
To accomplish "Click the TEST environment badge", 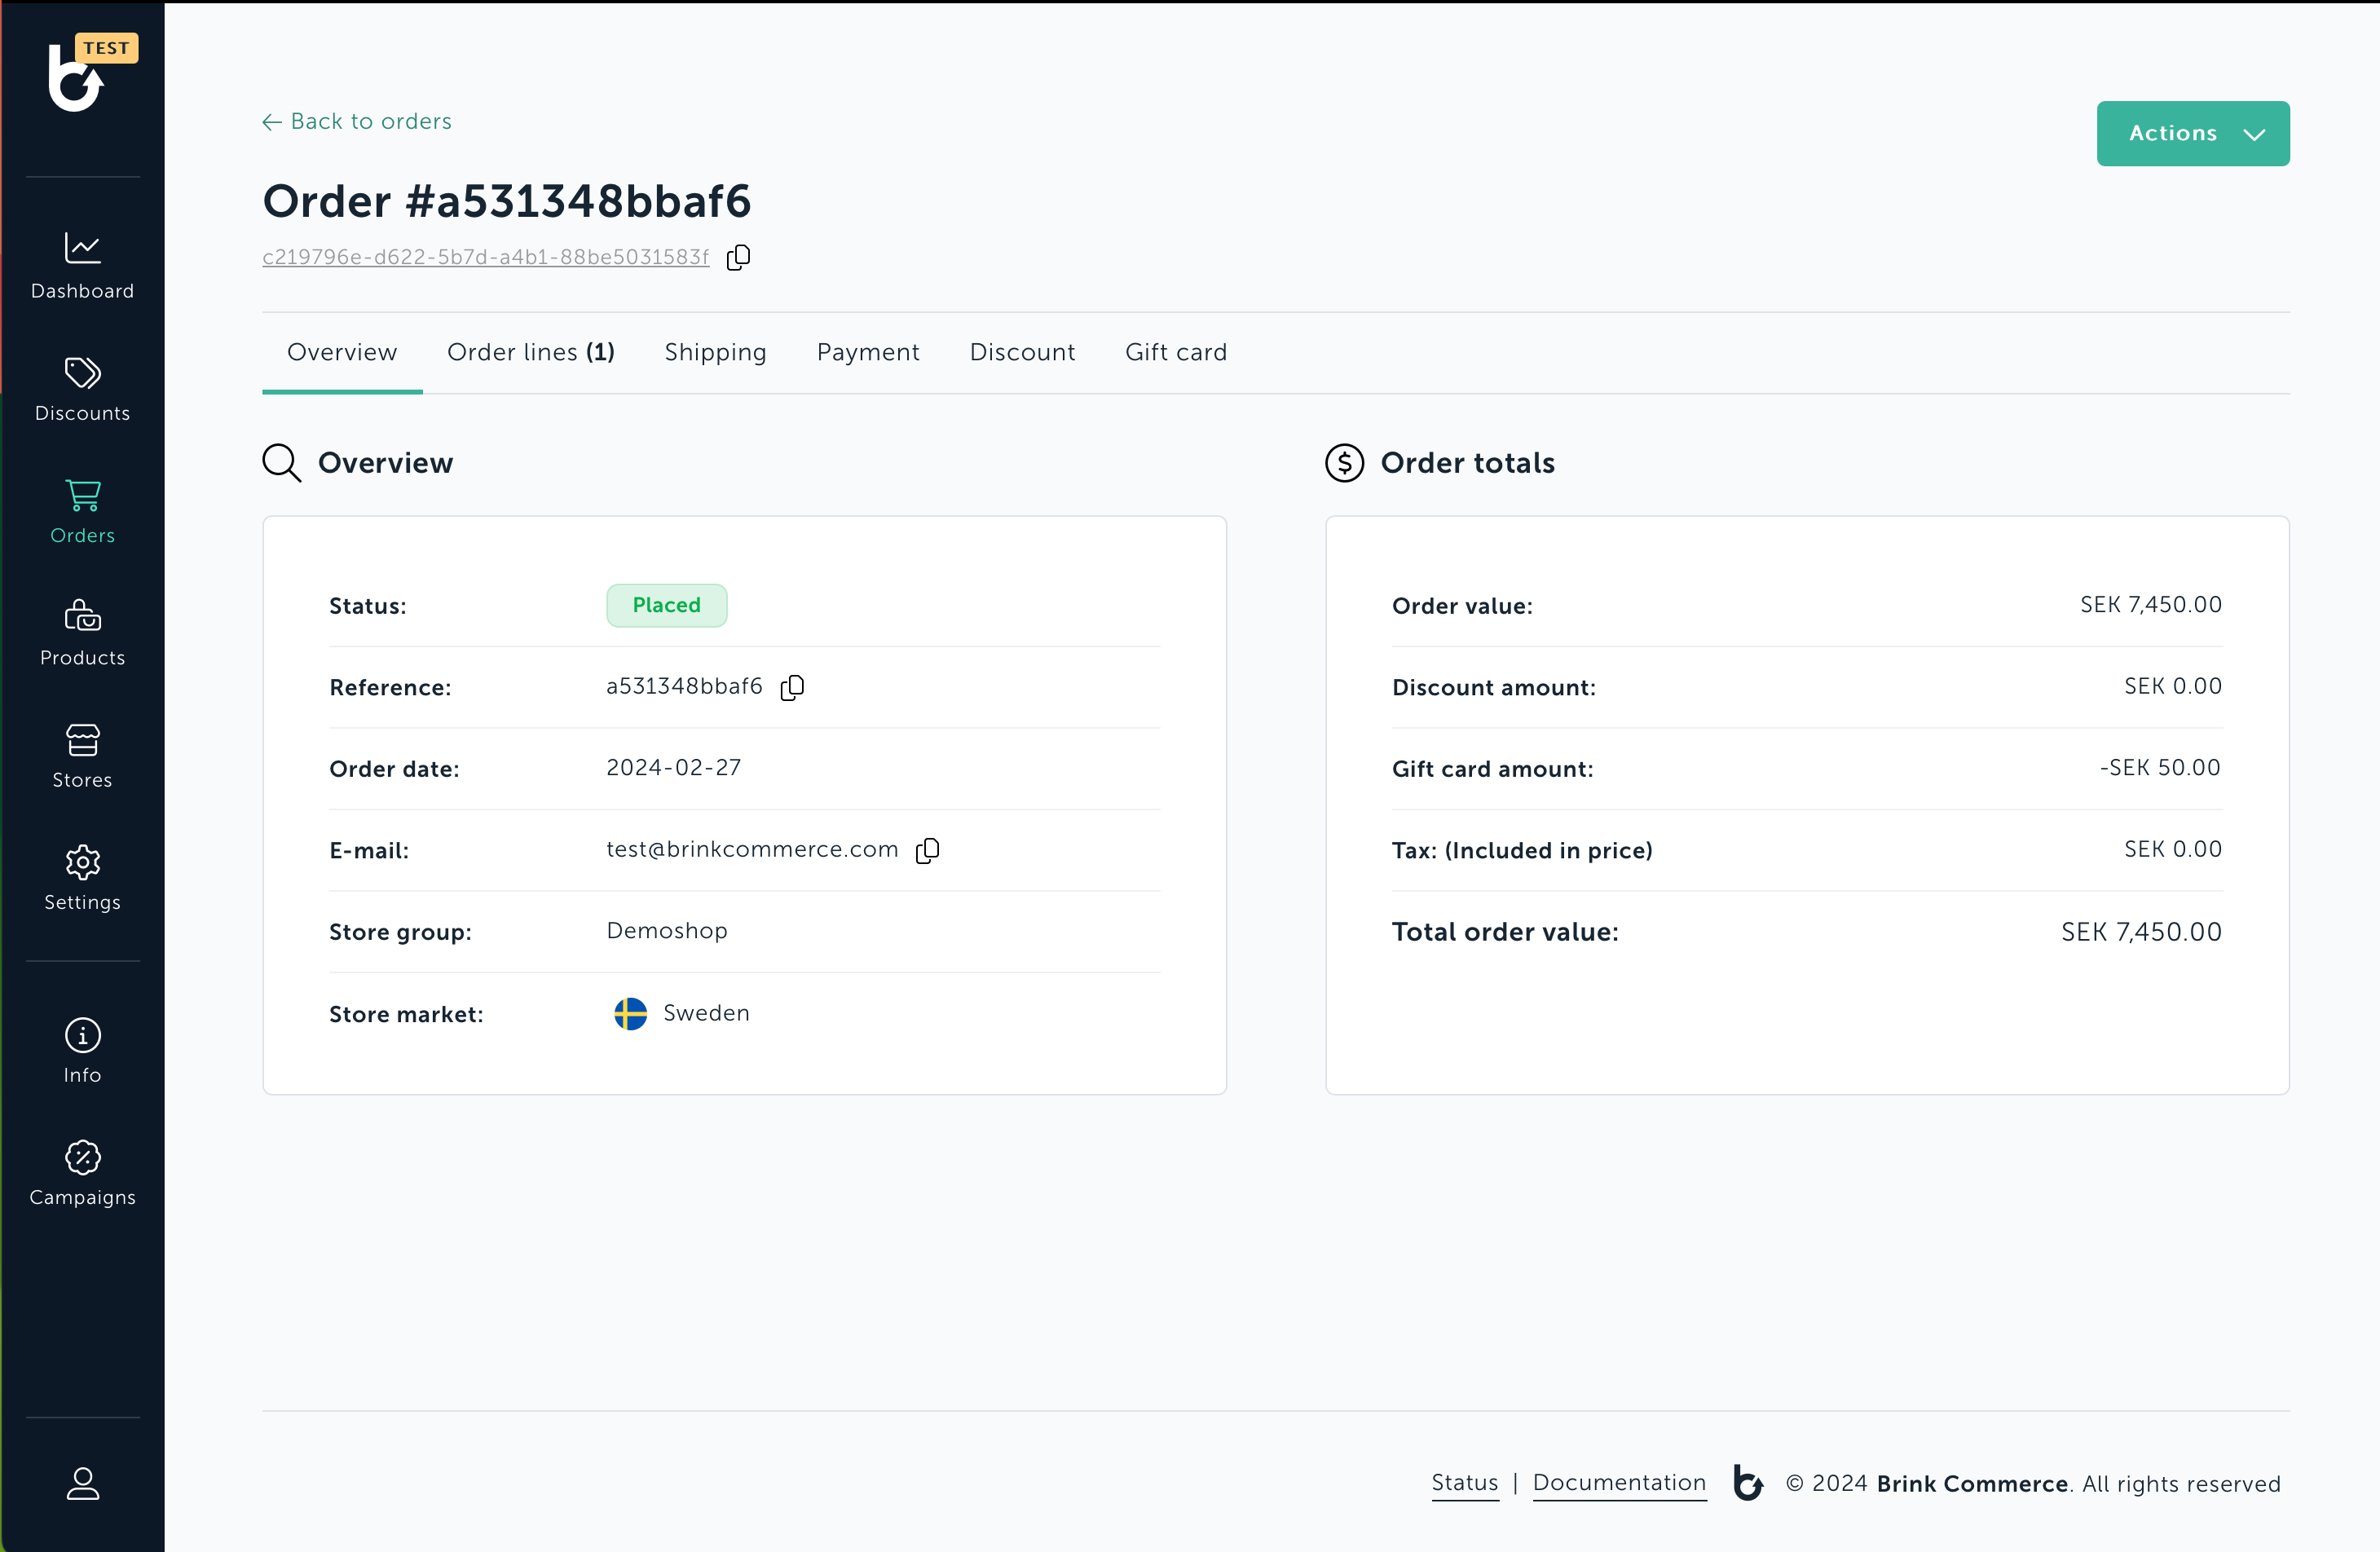I will (107, 48).
